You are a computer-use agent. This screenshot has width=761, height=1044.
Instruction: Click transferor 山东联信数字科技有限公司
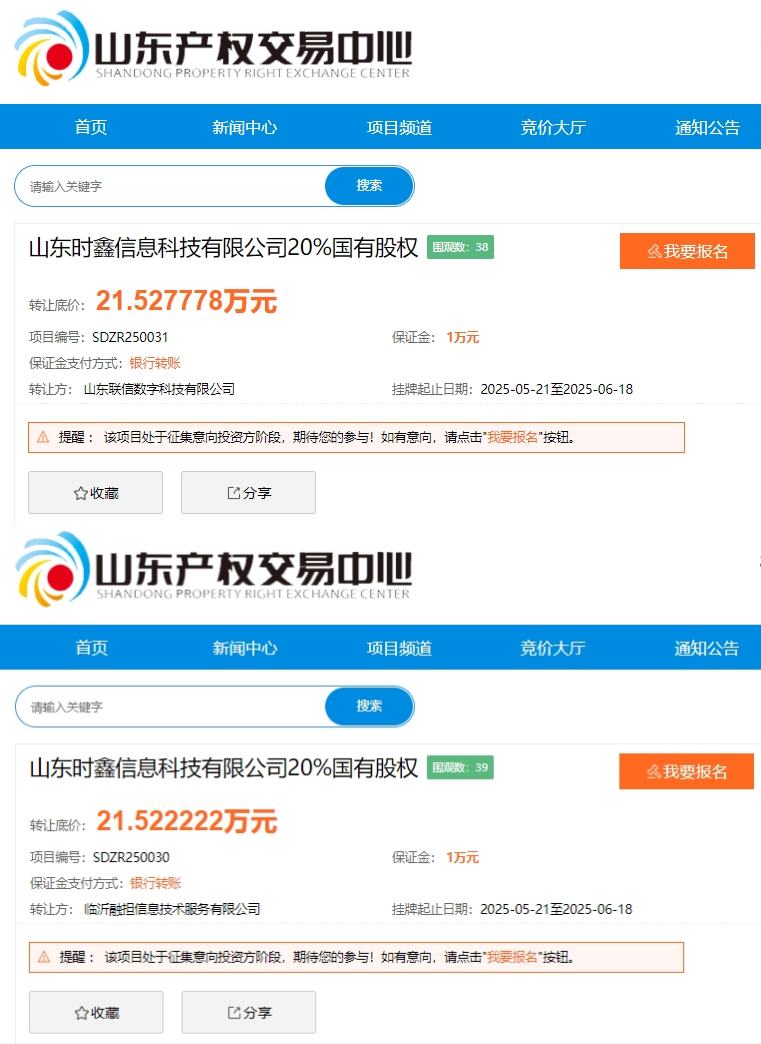pos(159,390)
